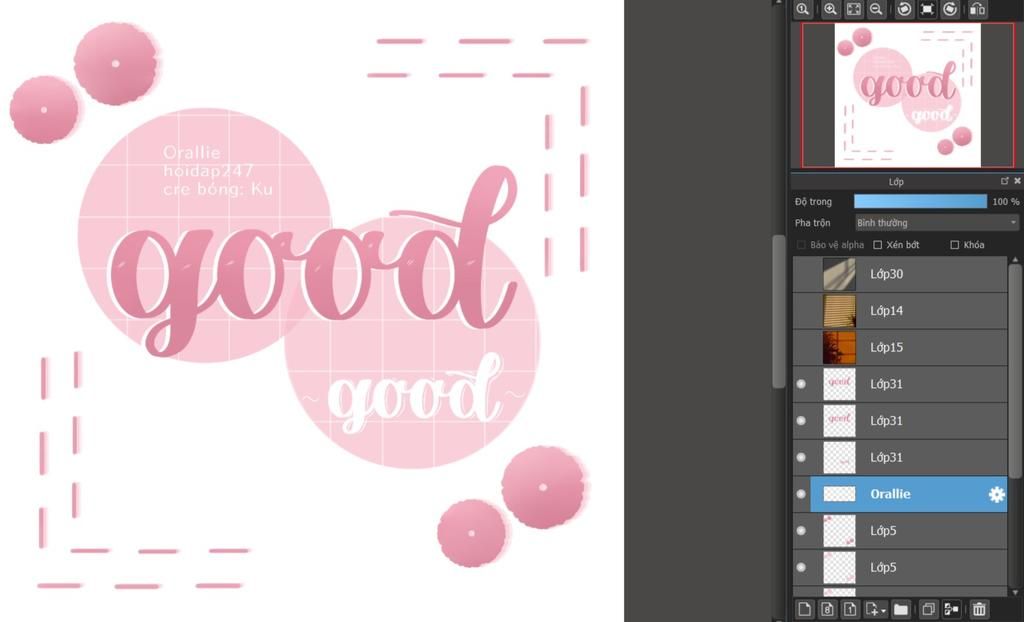Select the Lớp14 layer name

click(886, 310)
